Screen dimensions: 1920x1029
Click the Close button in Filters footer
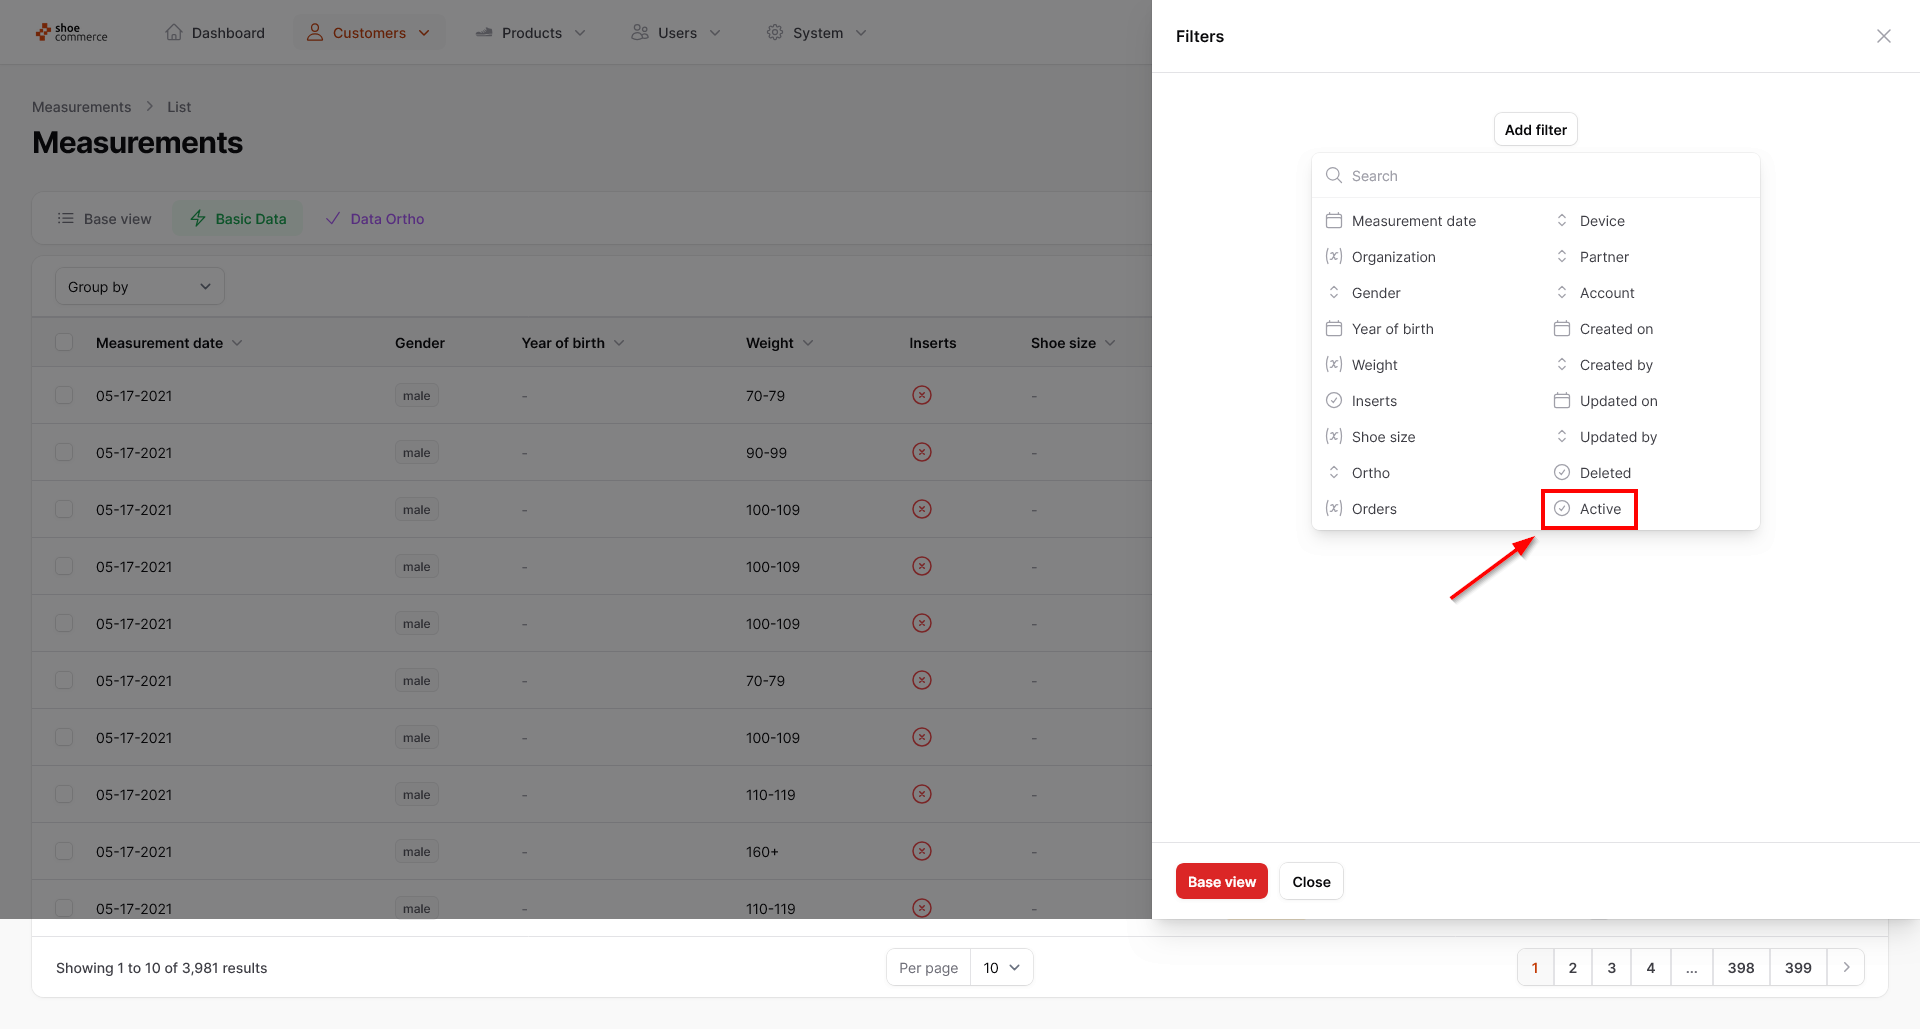[1311, 881]
